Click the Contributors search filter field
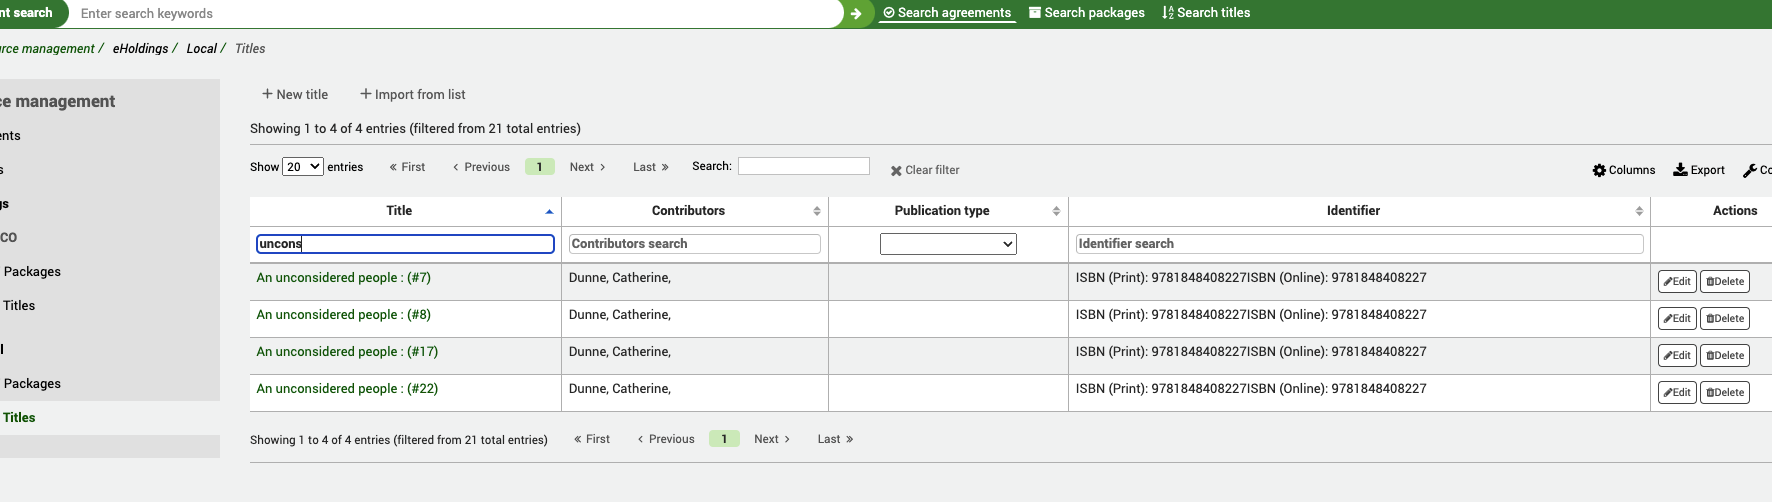Image resolution: width=1772 pixels, height=502 pixels. pos(694,244)
